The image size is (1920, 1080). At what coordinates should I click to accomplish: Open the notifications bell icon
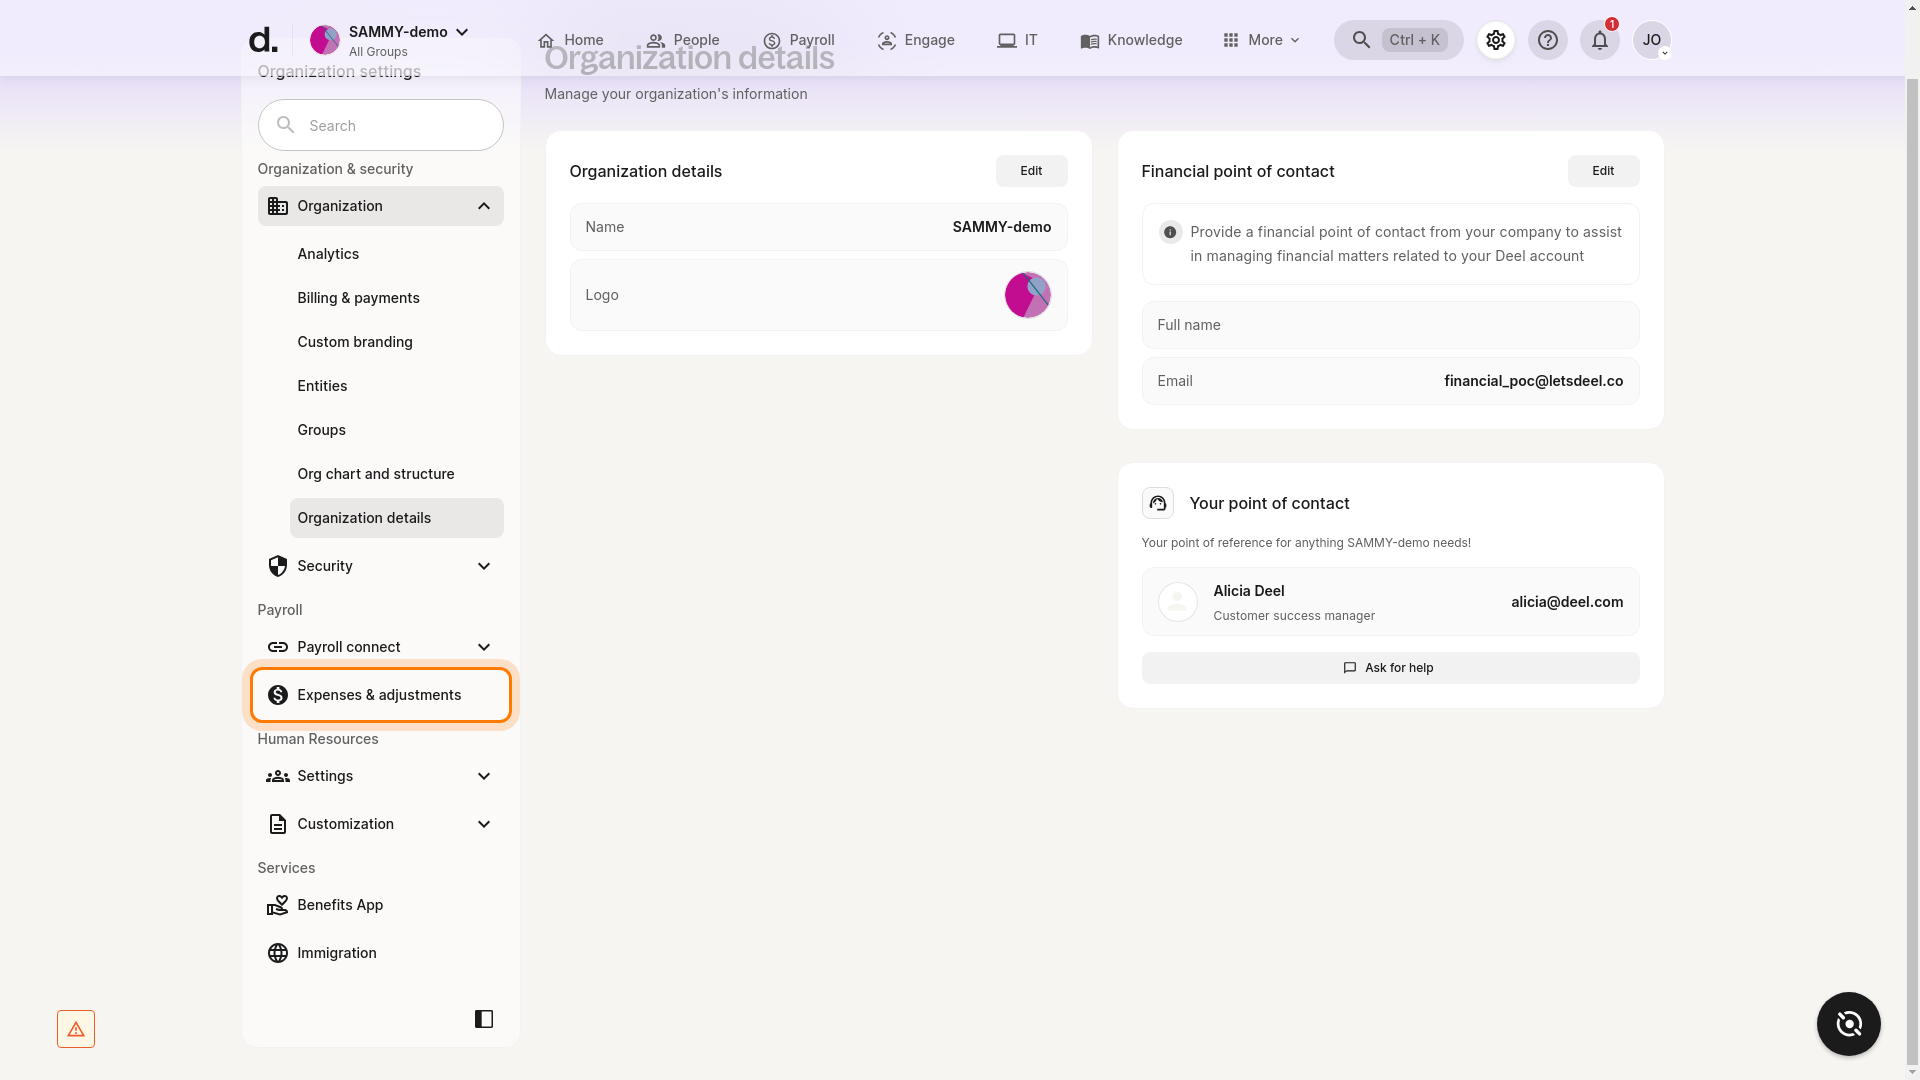coord(1599,40)
